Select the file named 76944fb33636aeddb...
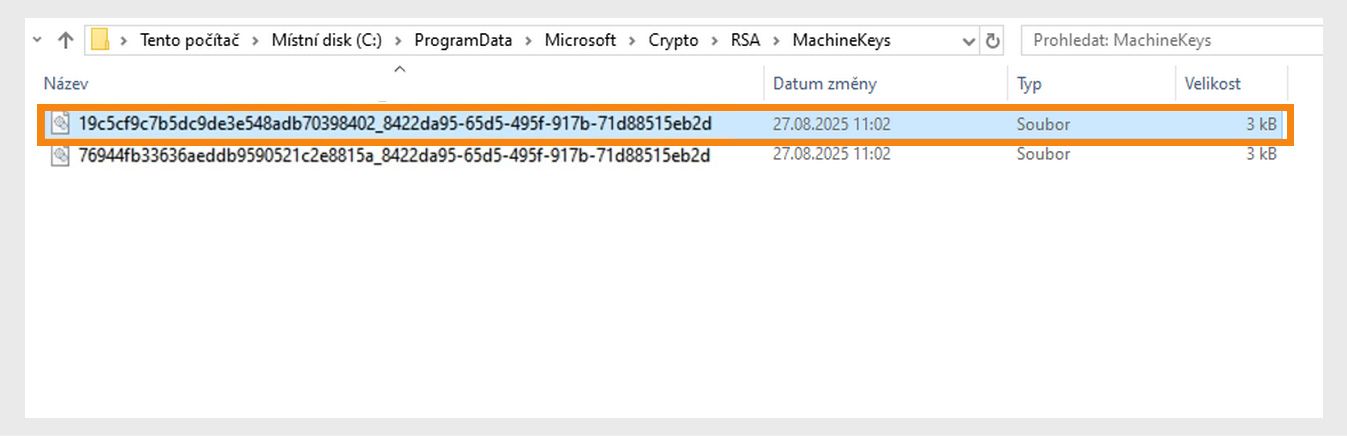Image resolution: width=1347 pixels, height=436 pixels. point(394,155)
